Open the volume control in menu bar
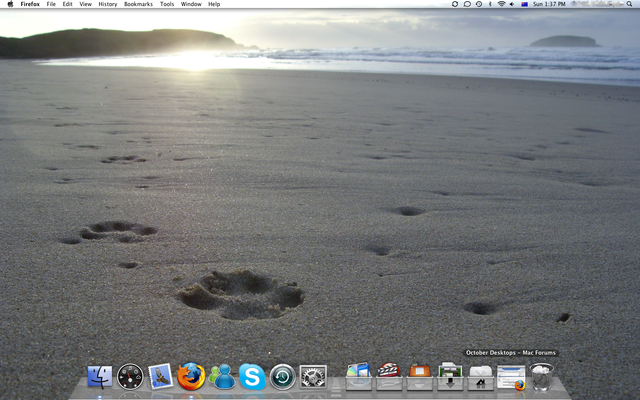The width and height of the screenshot is (640, 400). (x=514, y=4)
